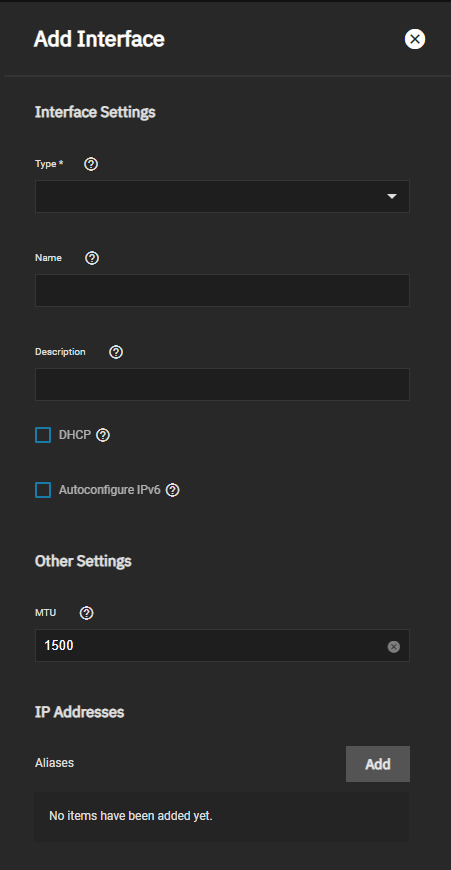Click into the Description input box
451x870 pixels.
pos(222,384)
